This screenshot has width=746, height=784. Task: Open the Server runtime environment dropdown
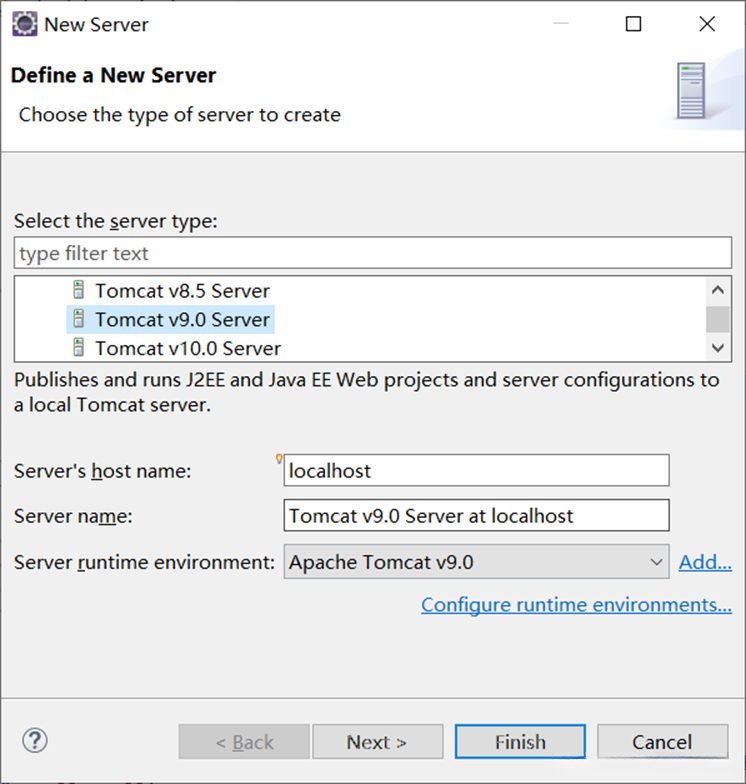click(476, 562)
